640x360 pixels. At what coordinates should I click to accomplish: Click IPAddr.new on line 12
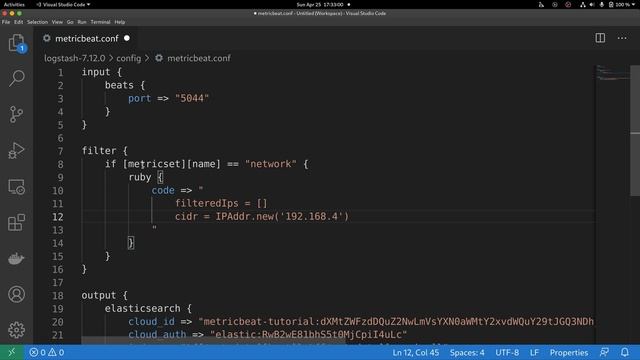click(x=244, y=216)
